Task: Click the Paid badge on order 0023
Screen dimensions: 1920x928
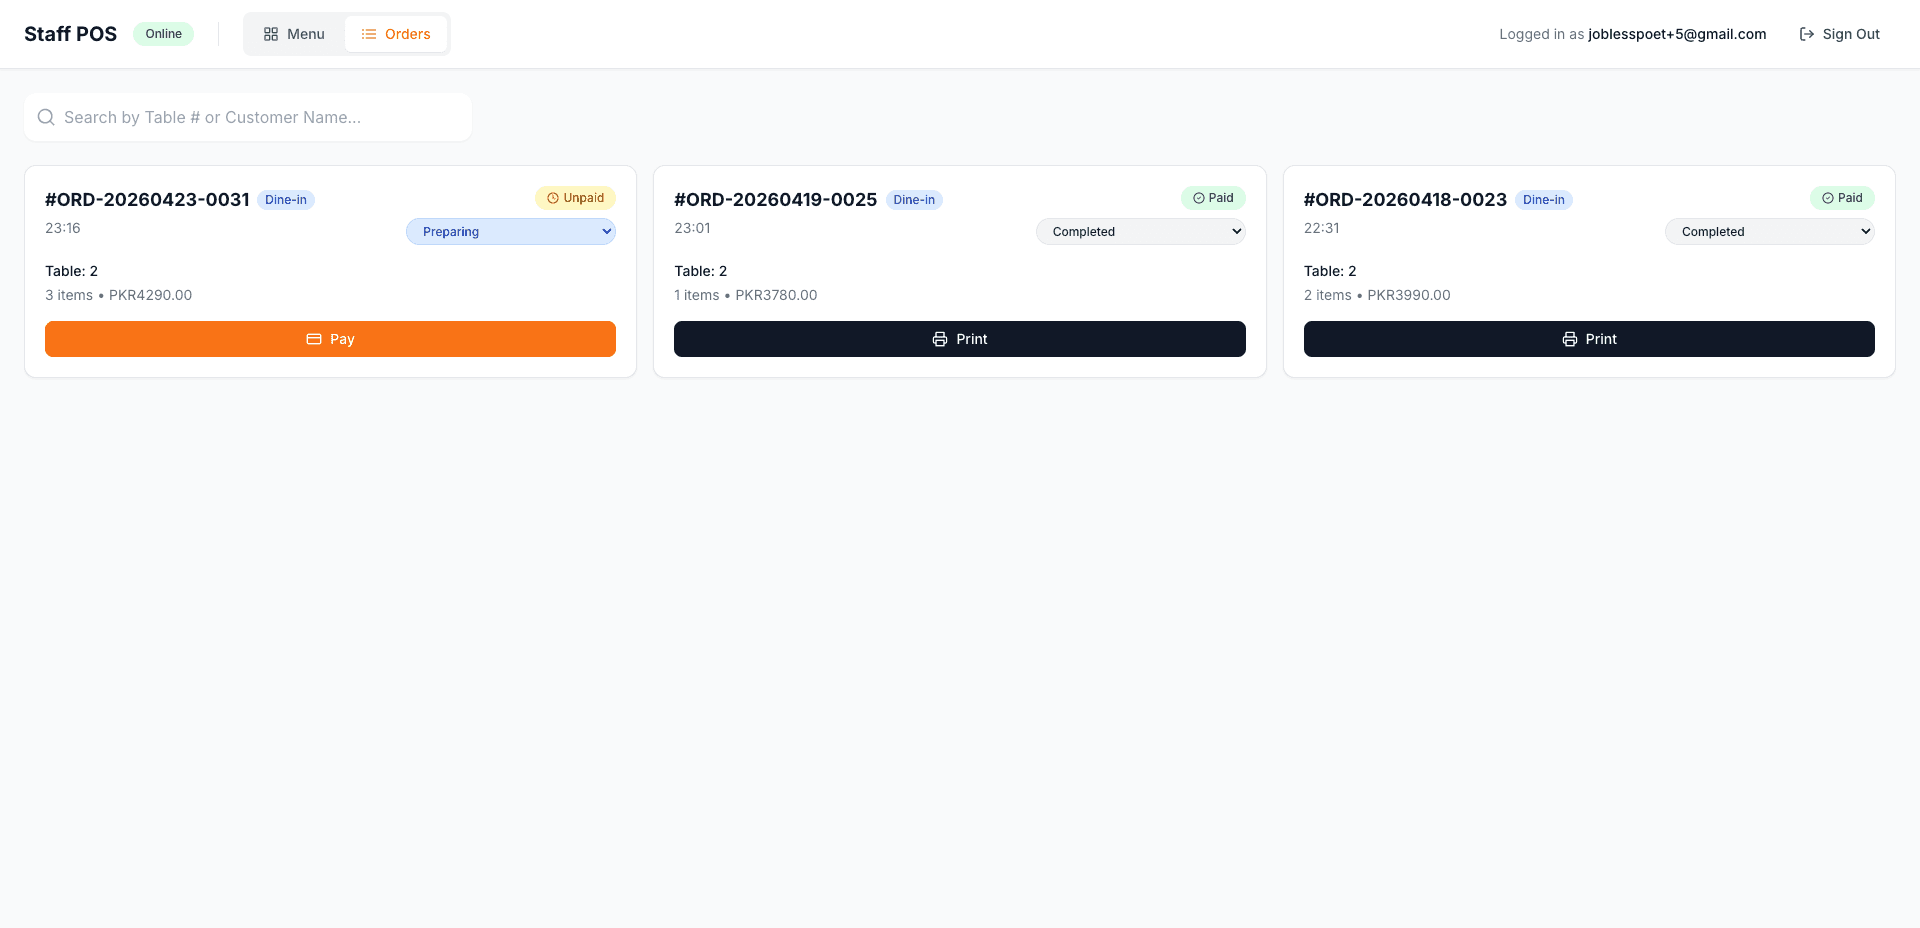Action: coord(1842,198)
